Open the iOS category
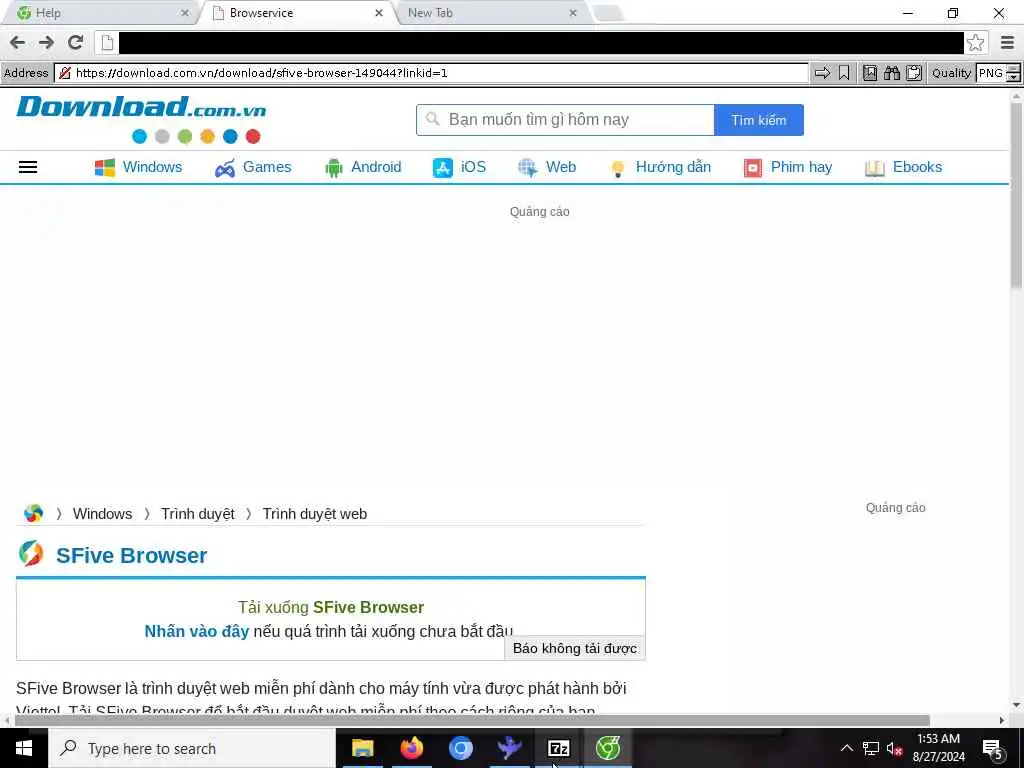 pyautogui.click(x=459, y=167)
